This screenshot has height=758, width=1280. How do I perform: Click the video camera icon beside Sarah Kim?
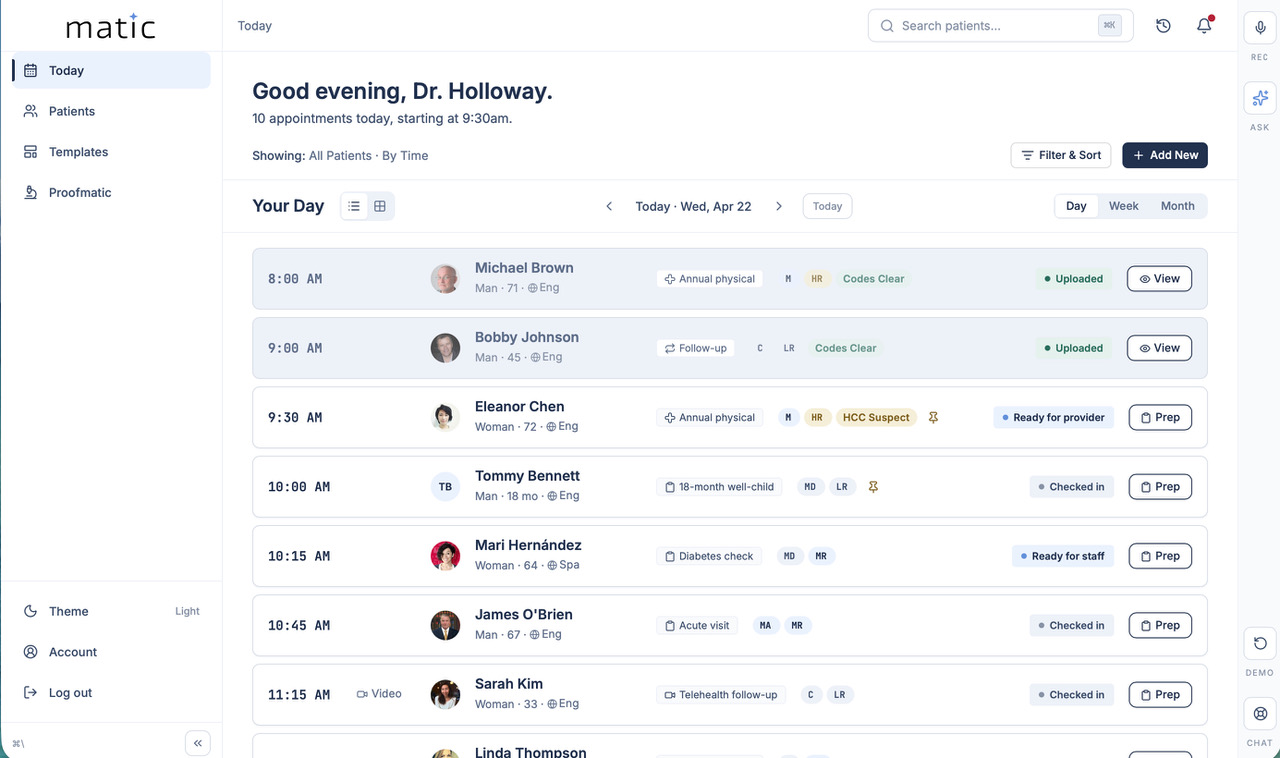[x=362, y=694]
